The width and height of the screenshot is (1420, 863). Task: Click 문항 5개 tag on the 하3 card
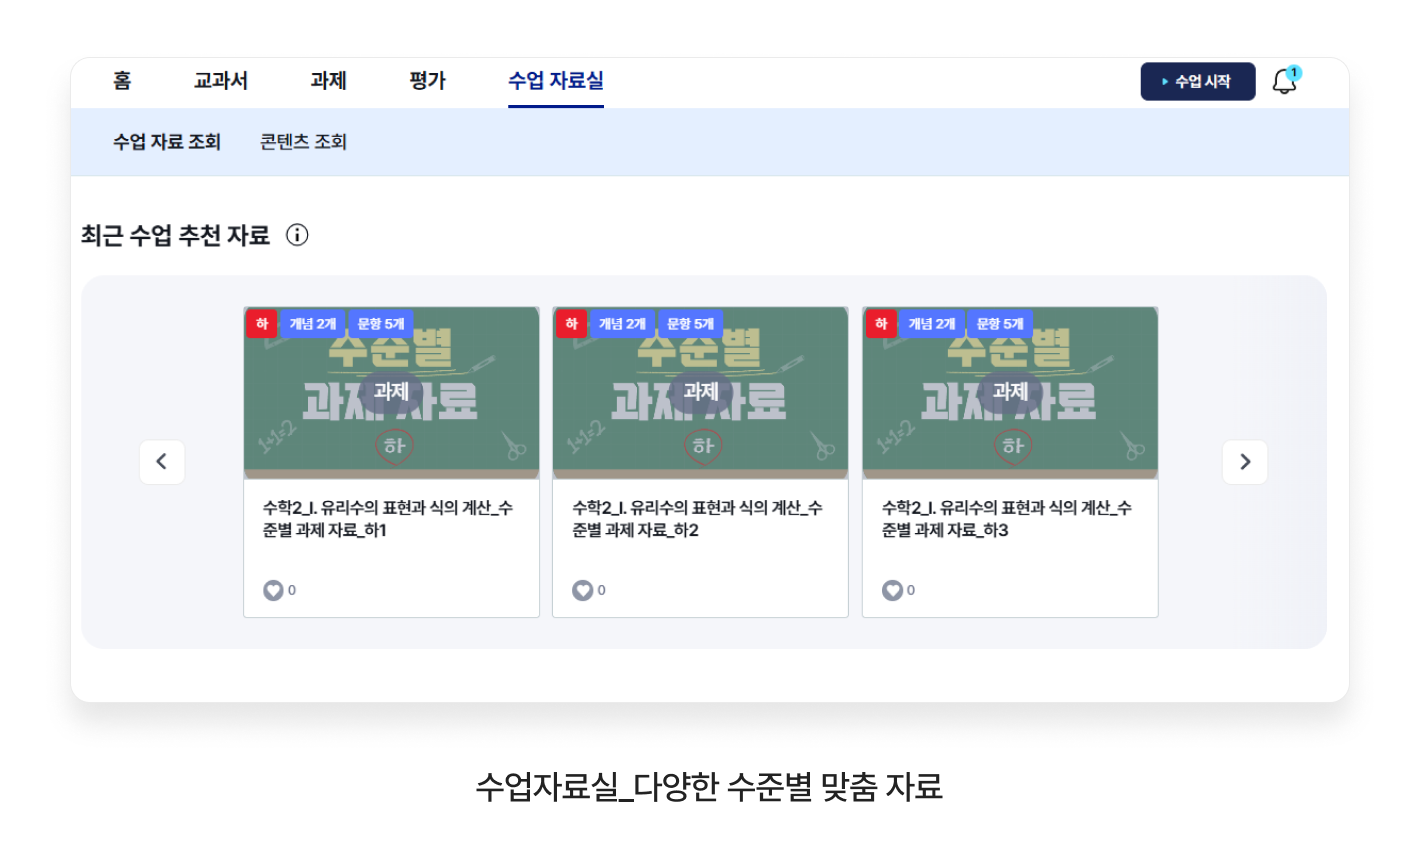(x=1000, y=324)
